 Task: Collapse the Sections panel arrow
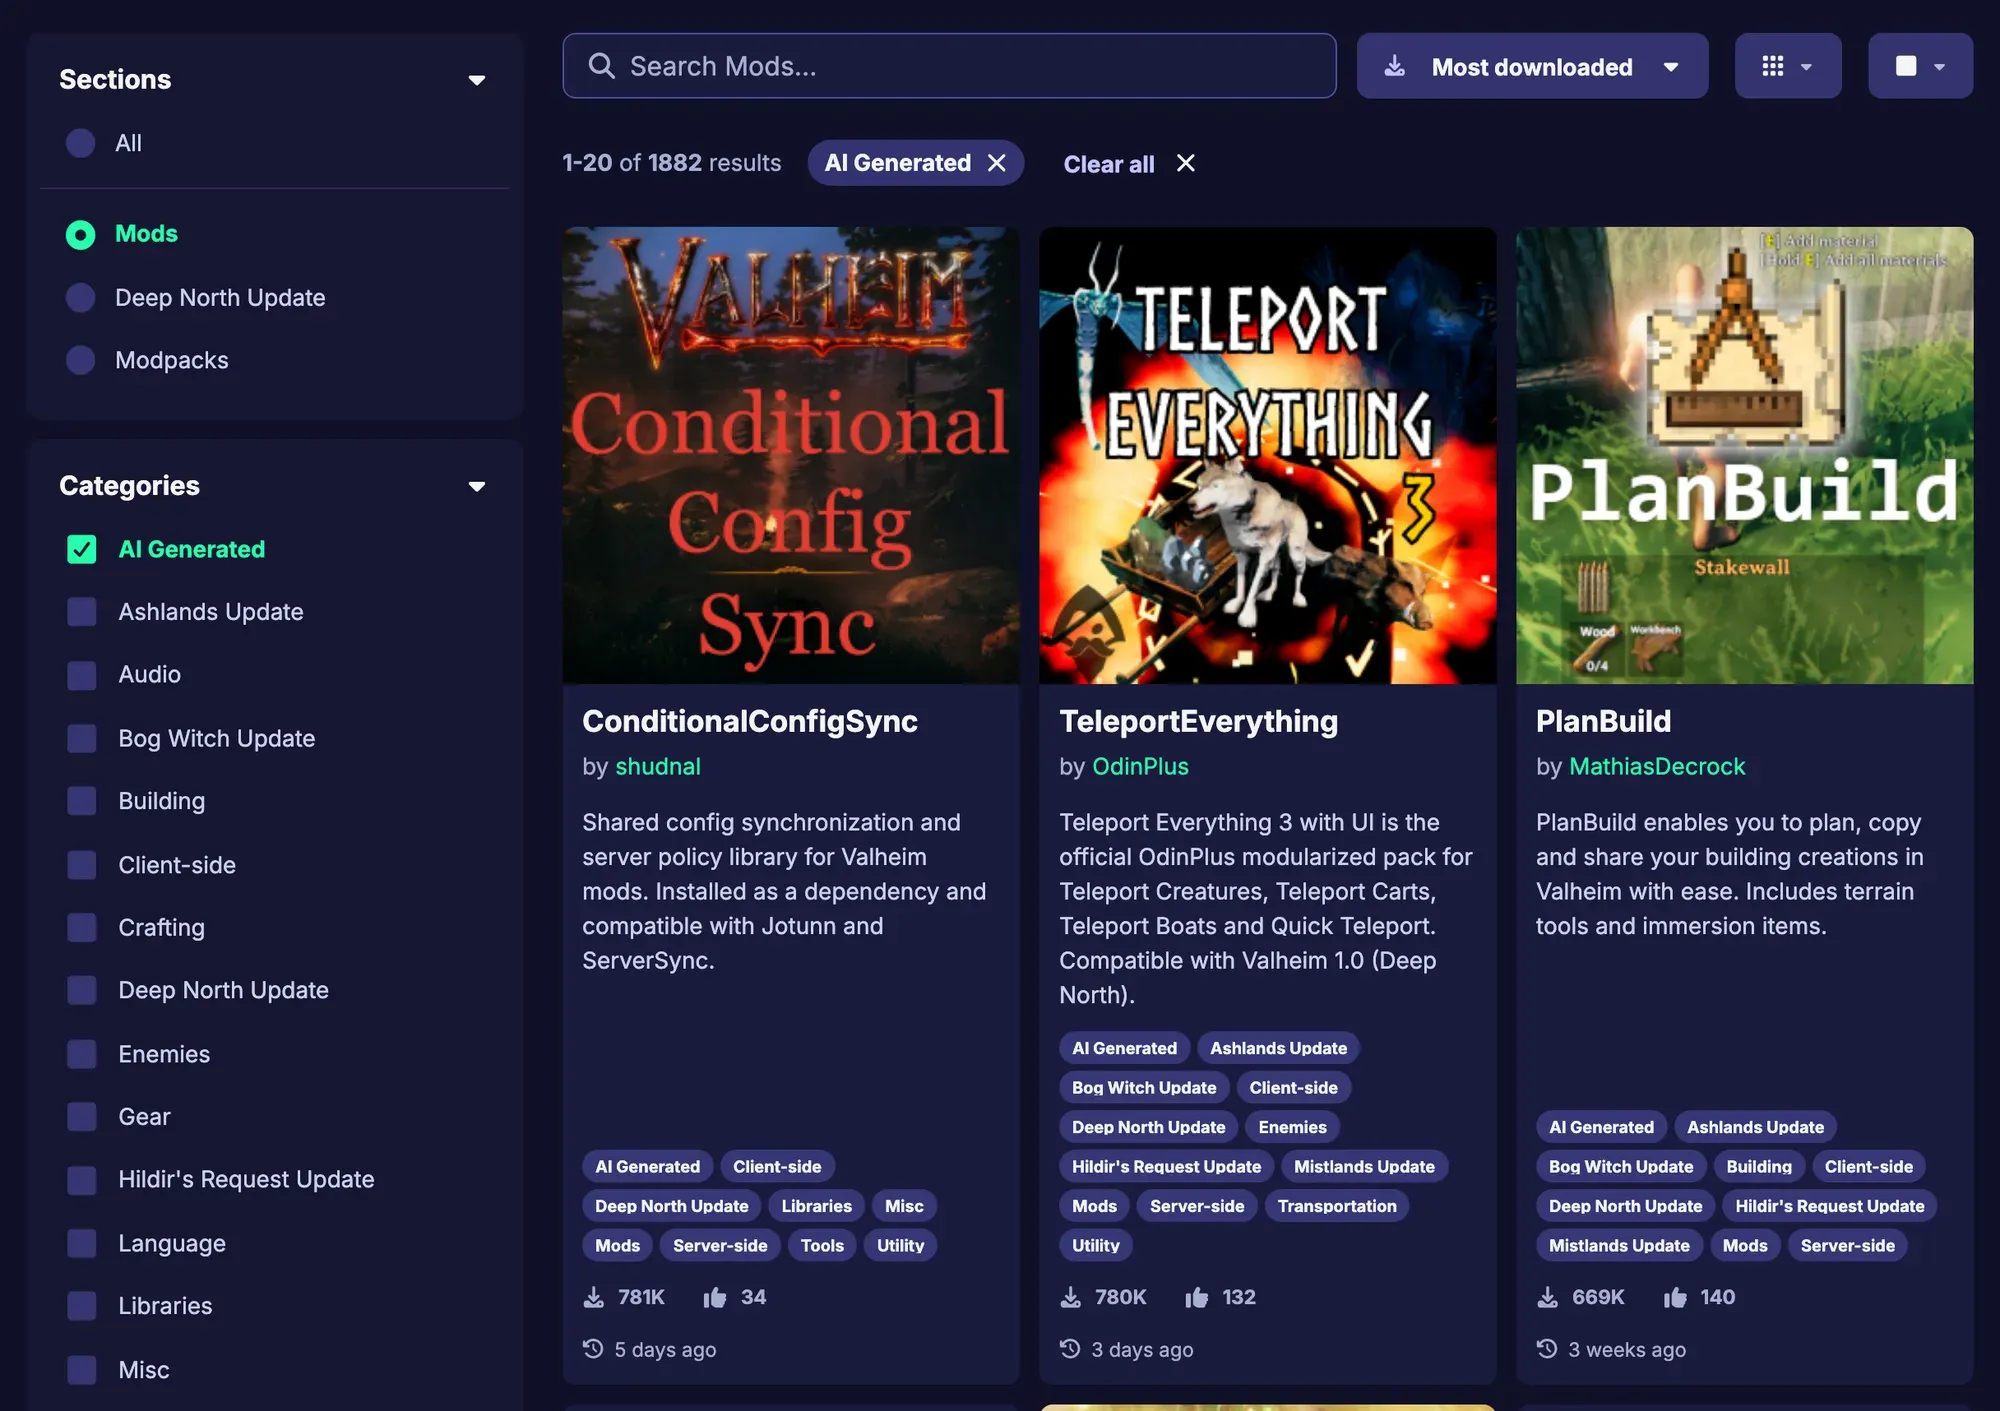click(x=477, y=80)
